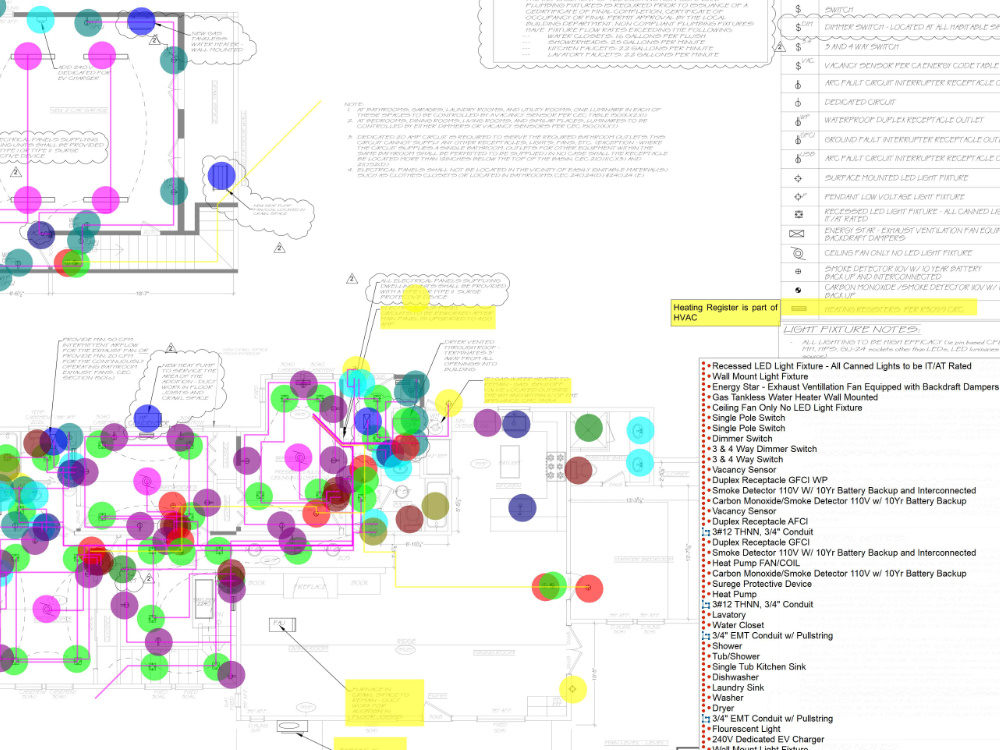
Task: Click 'Ceiling Fan Only No LED Light Fixture'
Action: coord(787,408)
